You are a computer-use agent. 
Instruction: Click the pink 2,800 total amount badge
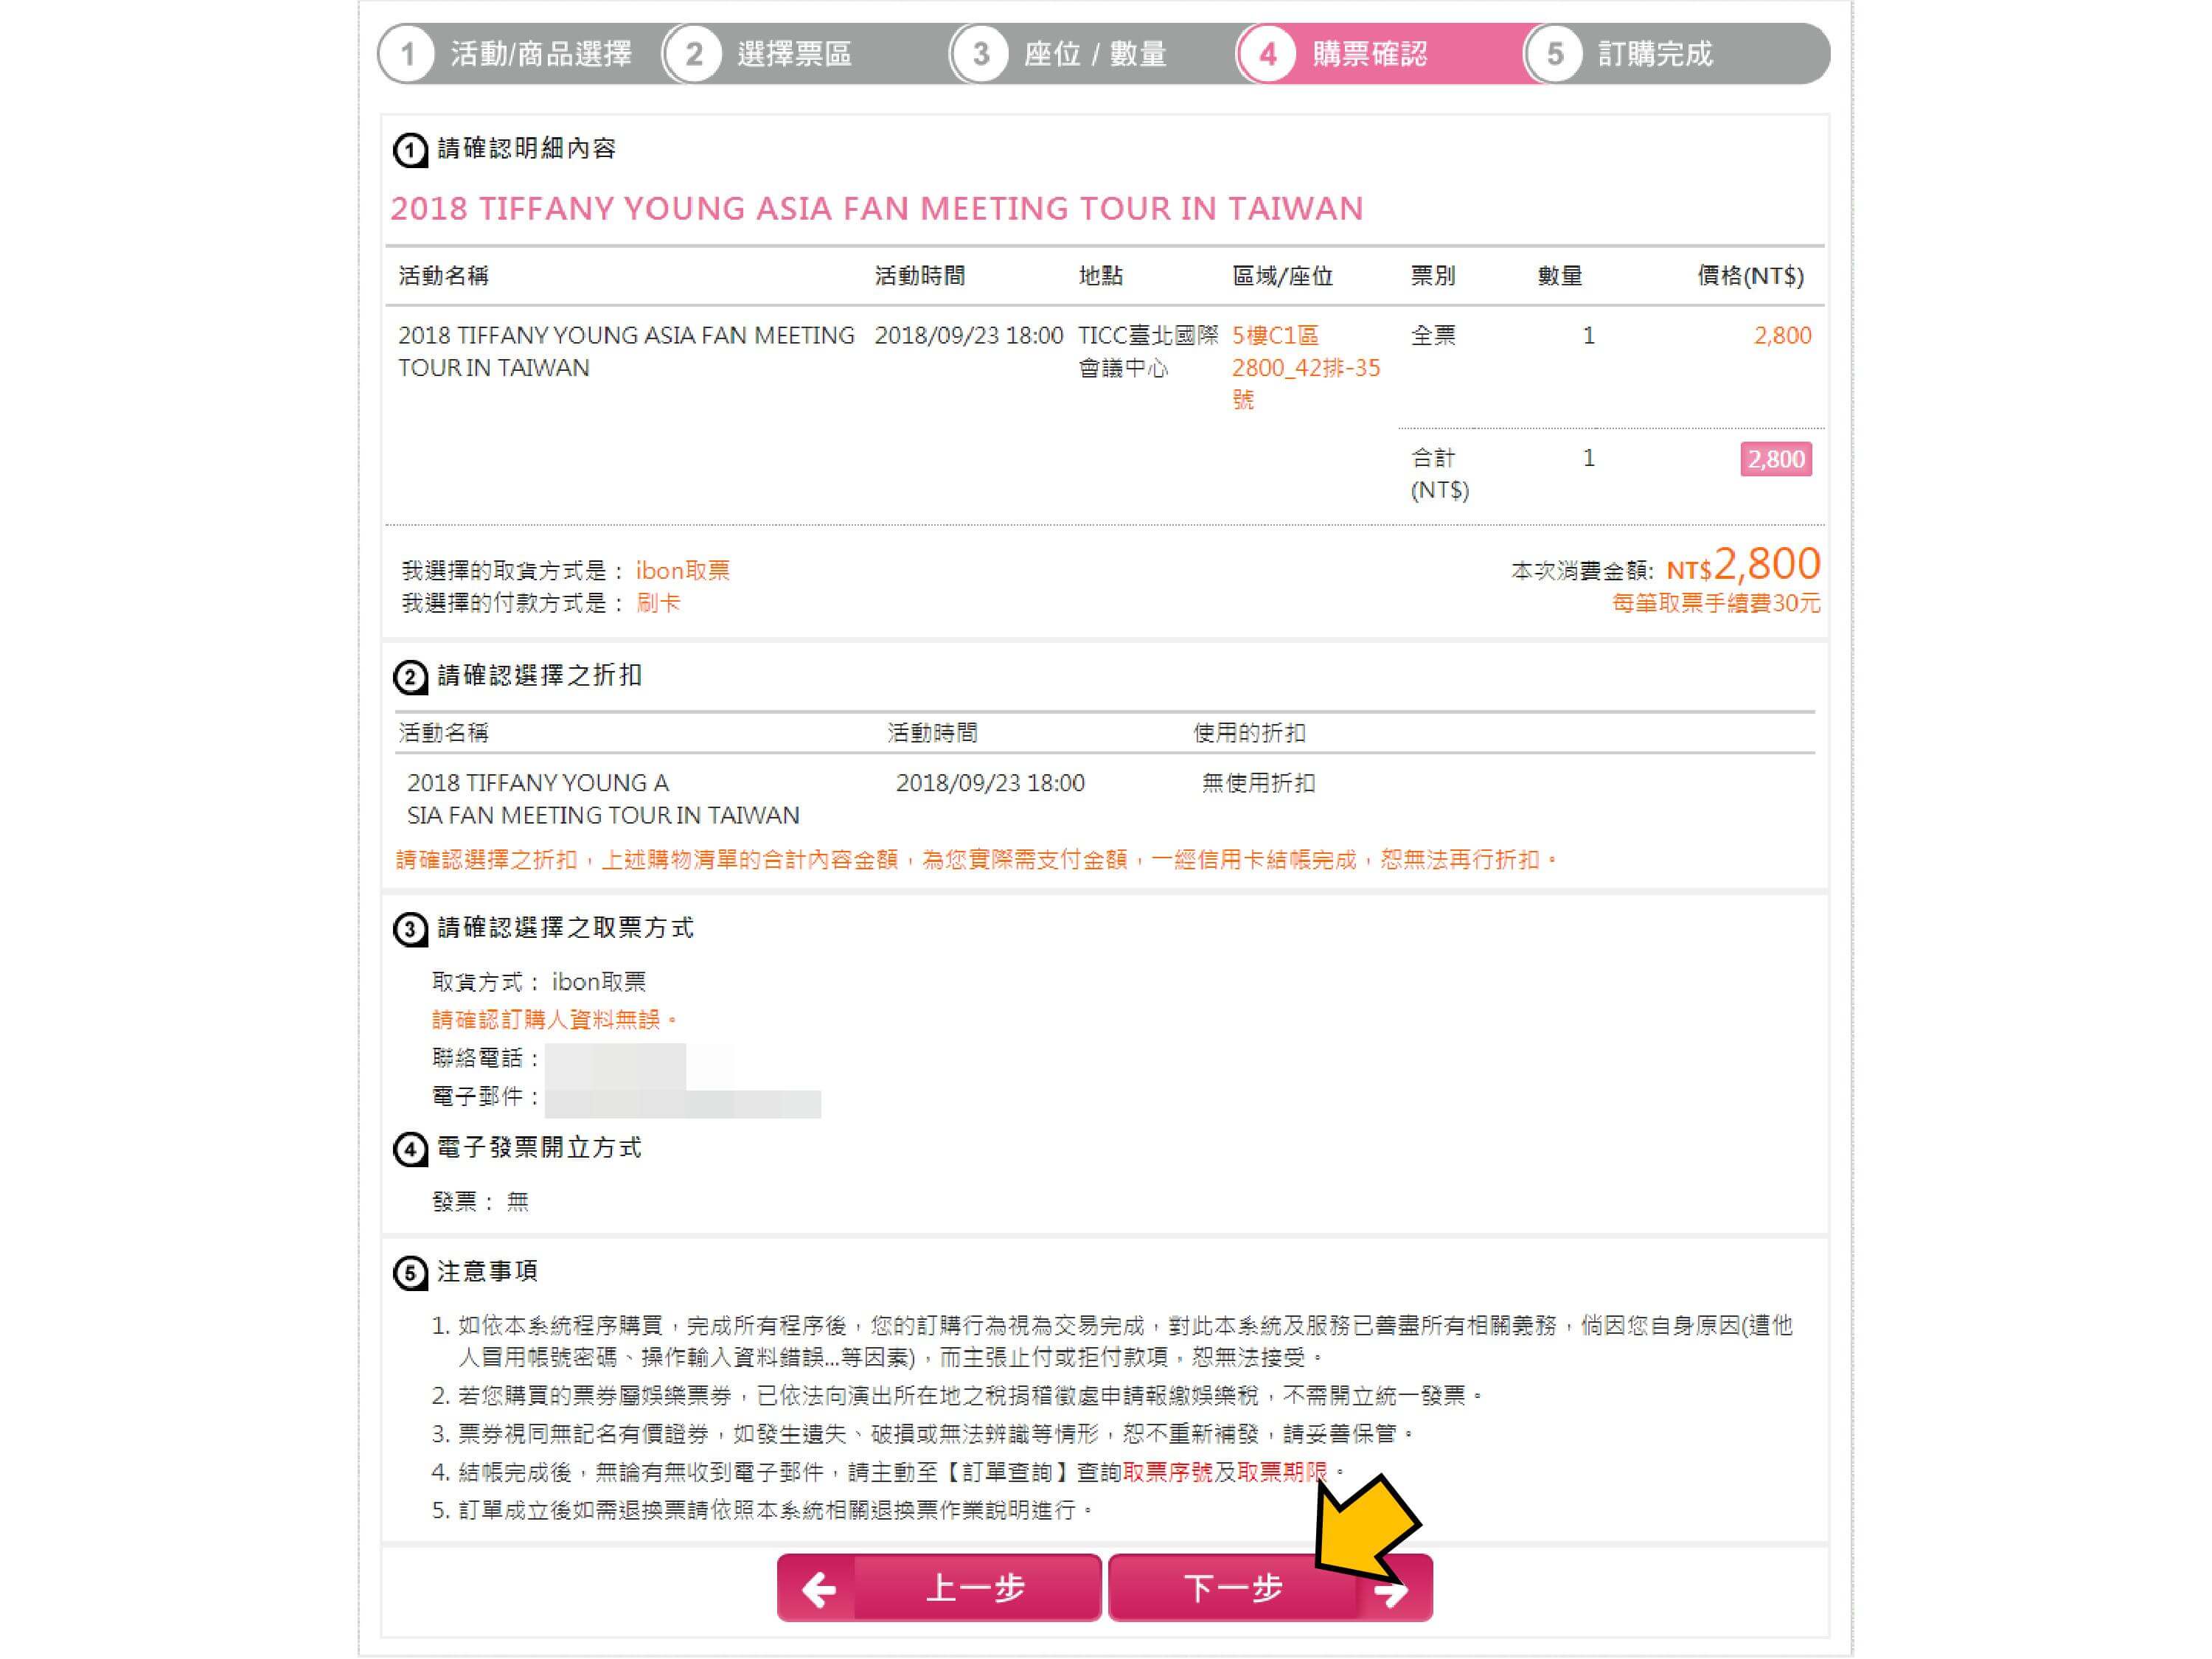click(1776, 459)
